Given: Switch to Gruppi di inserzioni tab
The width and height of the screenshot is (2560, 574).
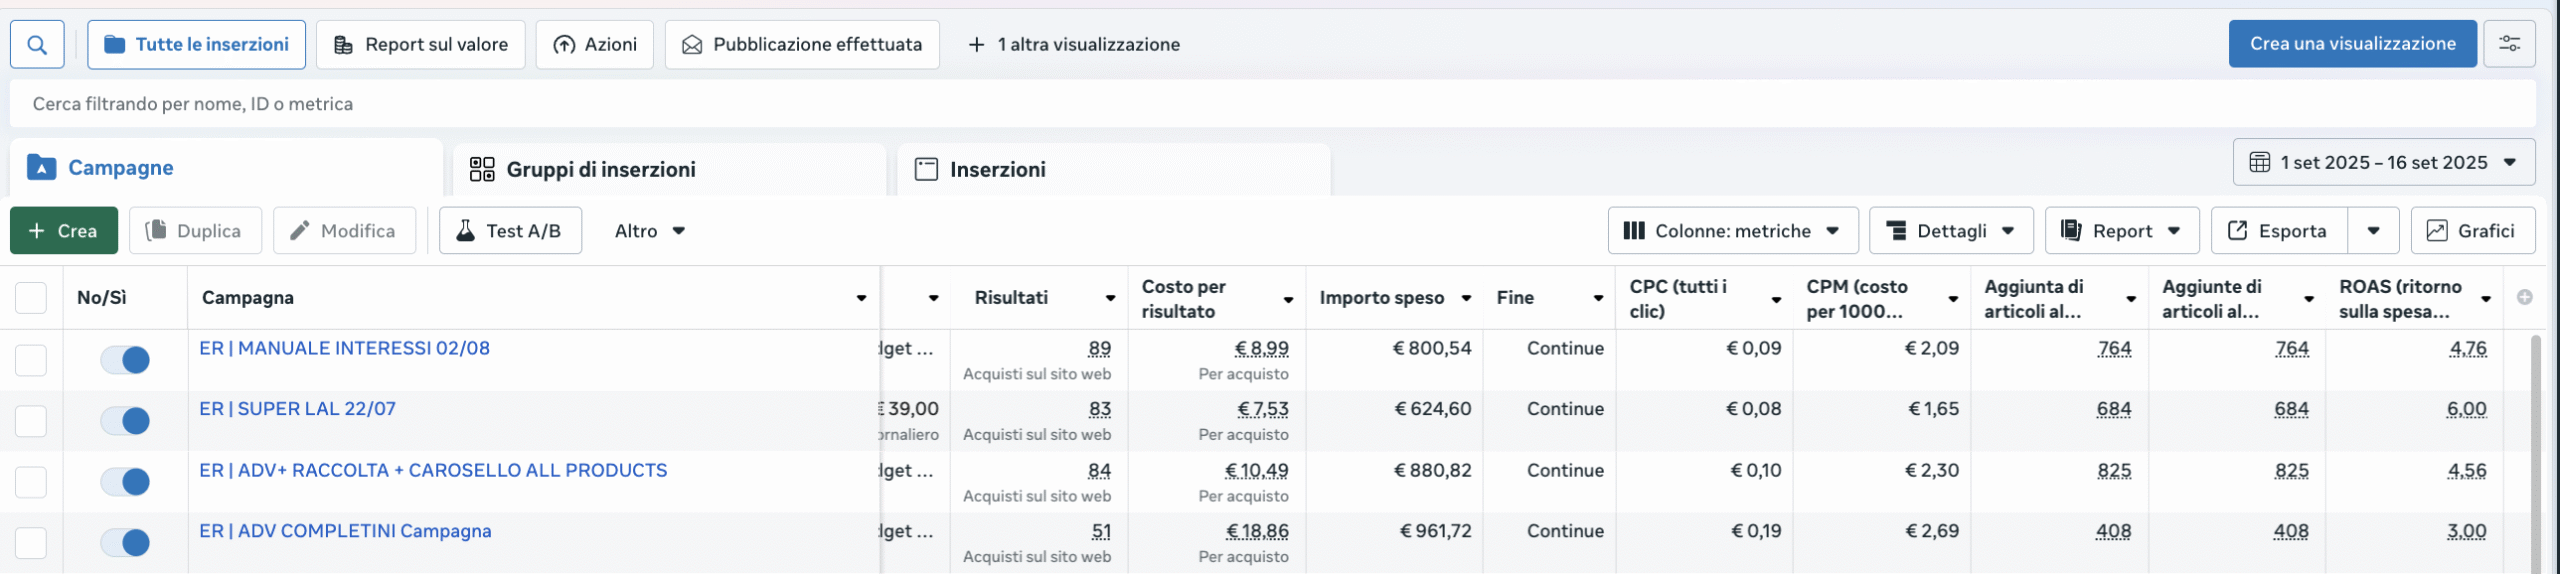Looking at the screenshot, I should coord(600,169).
